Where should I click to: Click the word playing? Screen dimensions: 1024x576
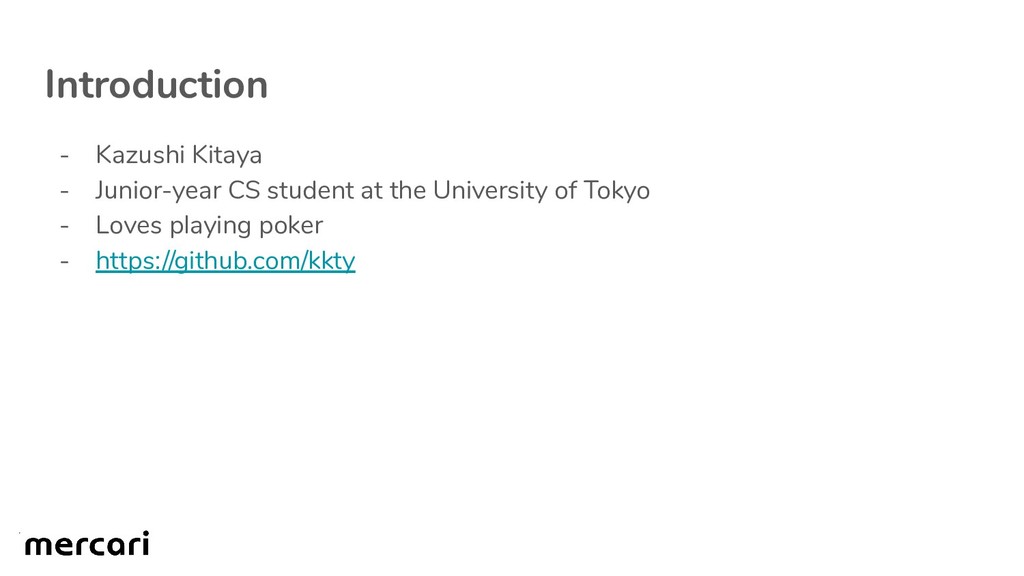click(211, 227)
